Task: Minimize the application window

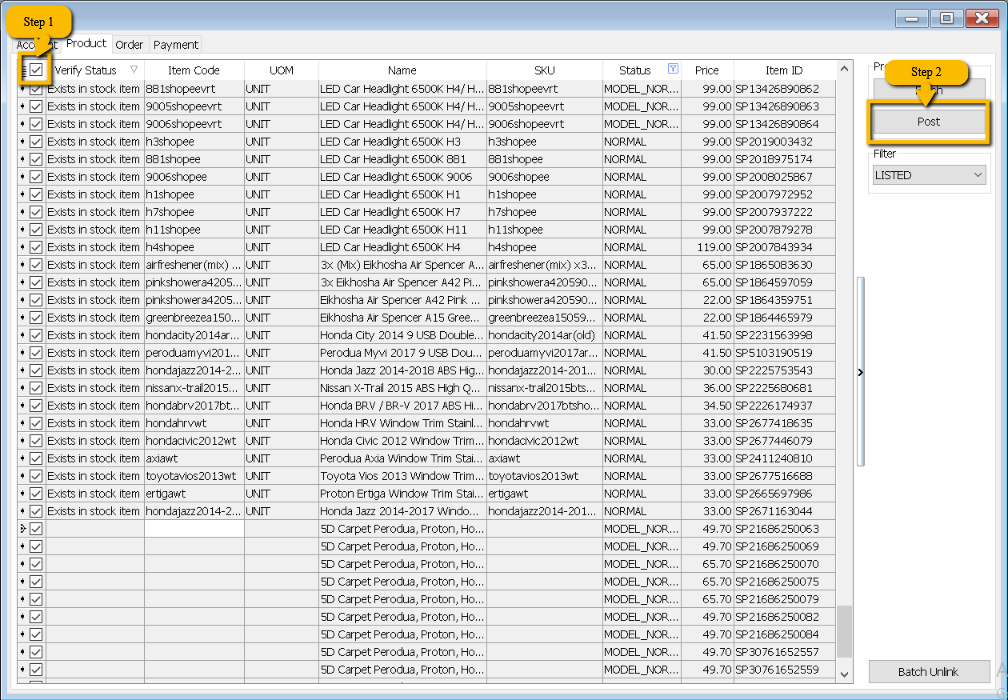Action: 911,18
